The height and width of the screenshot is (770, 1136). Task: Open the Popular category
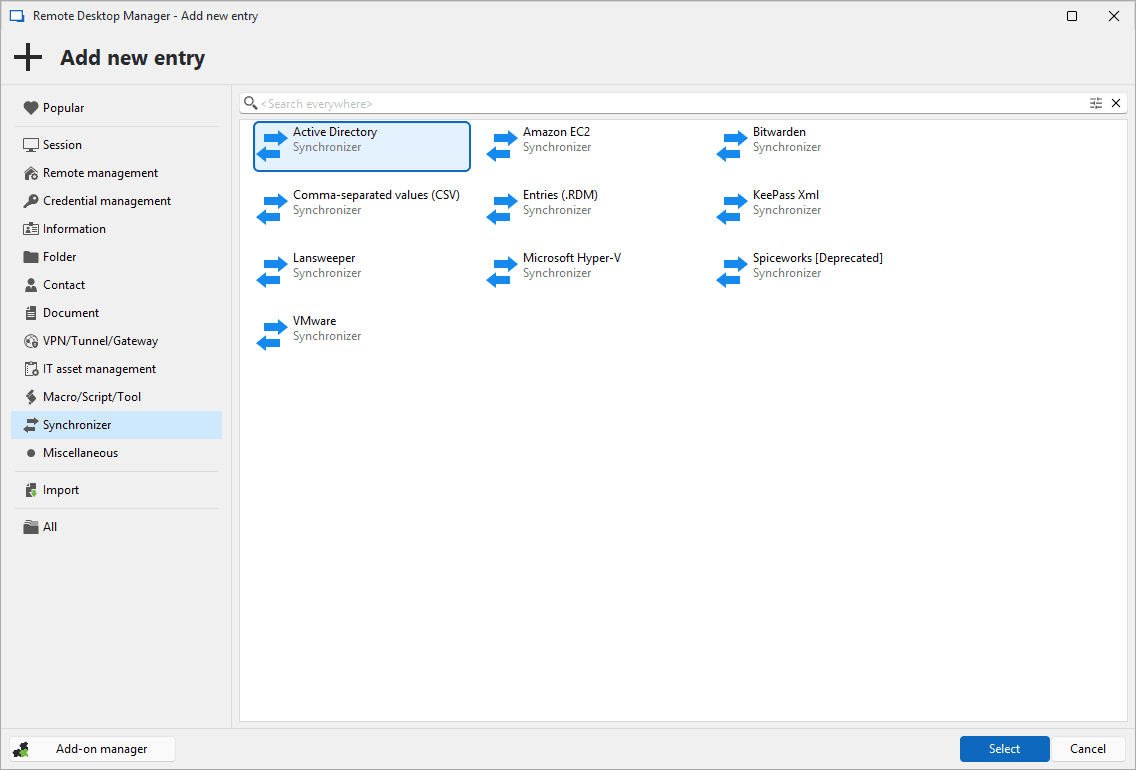pyautogui.click(x=63, y=108)
